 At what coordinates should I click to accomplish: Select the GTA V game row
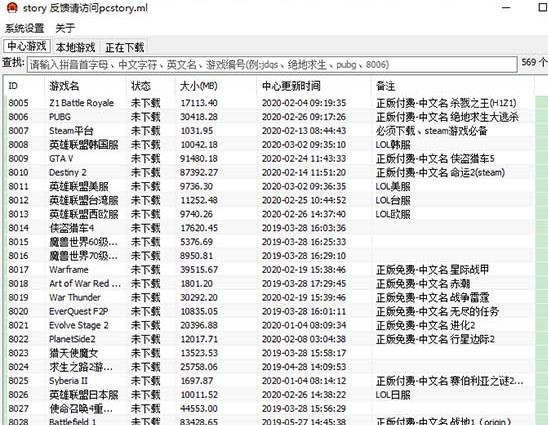click(269, 158)
